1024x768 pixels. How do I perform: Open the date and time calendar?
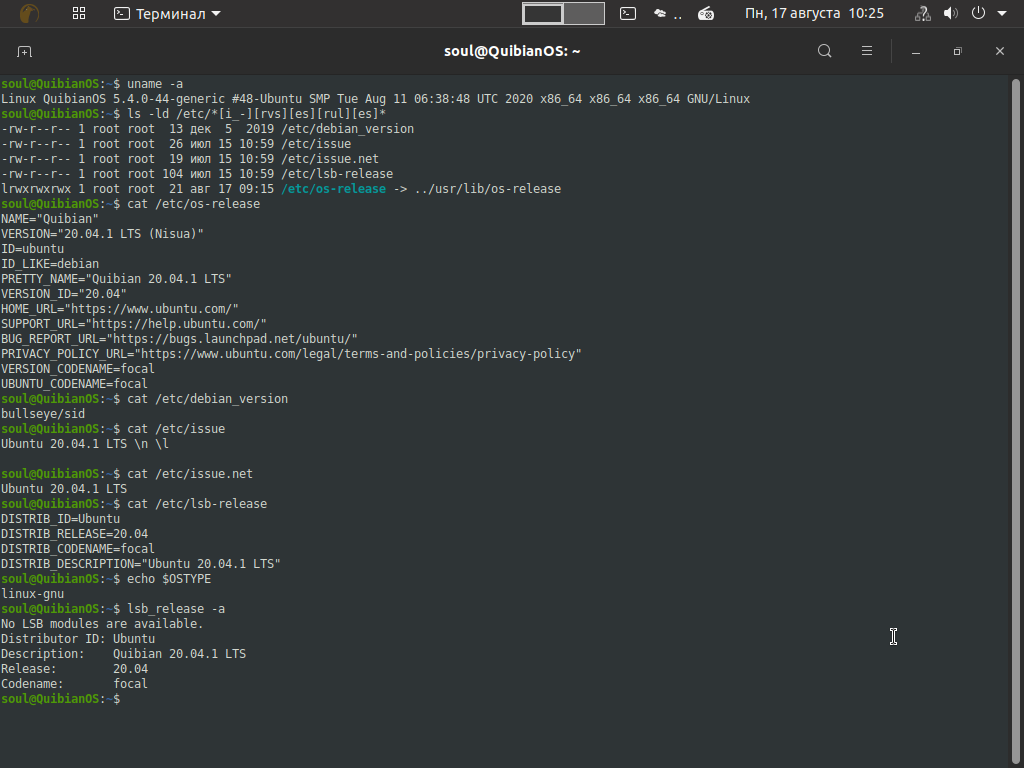tap(814, 14)
